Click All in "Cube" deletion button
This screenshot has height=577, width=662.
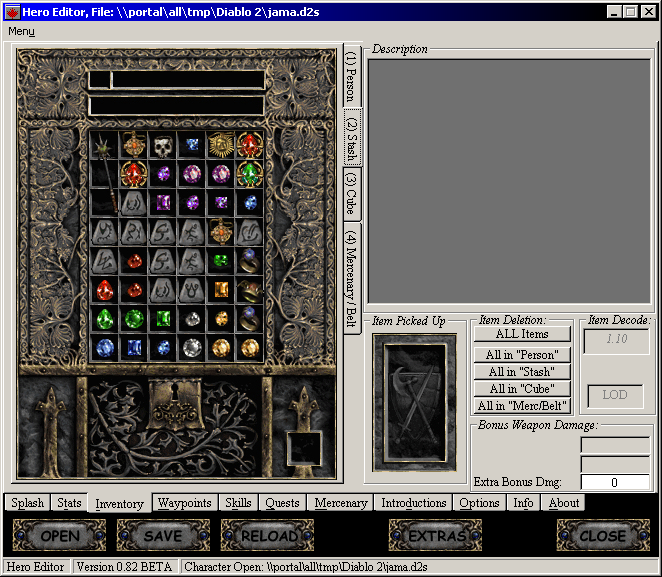[x=522, y=389]
